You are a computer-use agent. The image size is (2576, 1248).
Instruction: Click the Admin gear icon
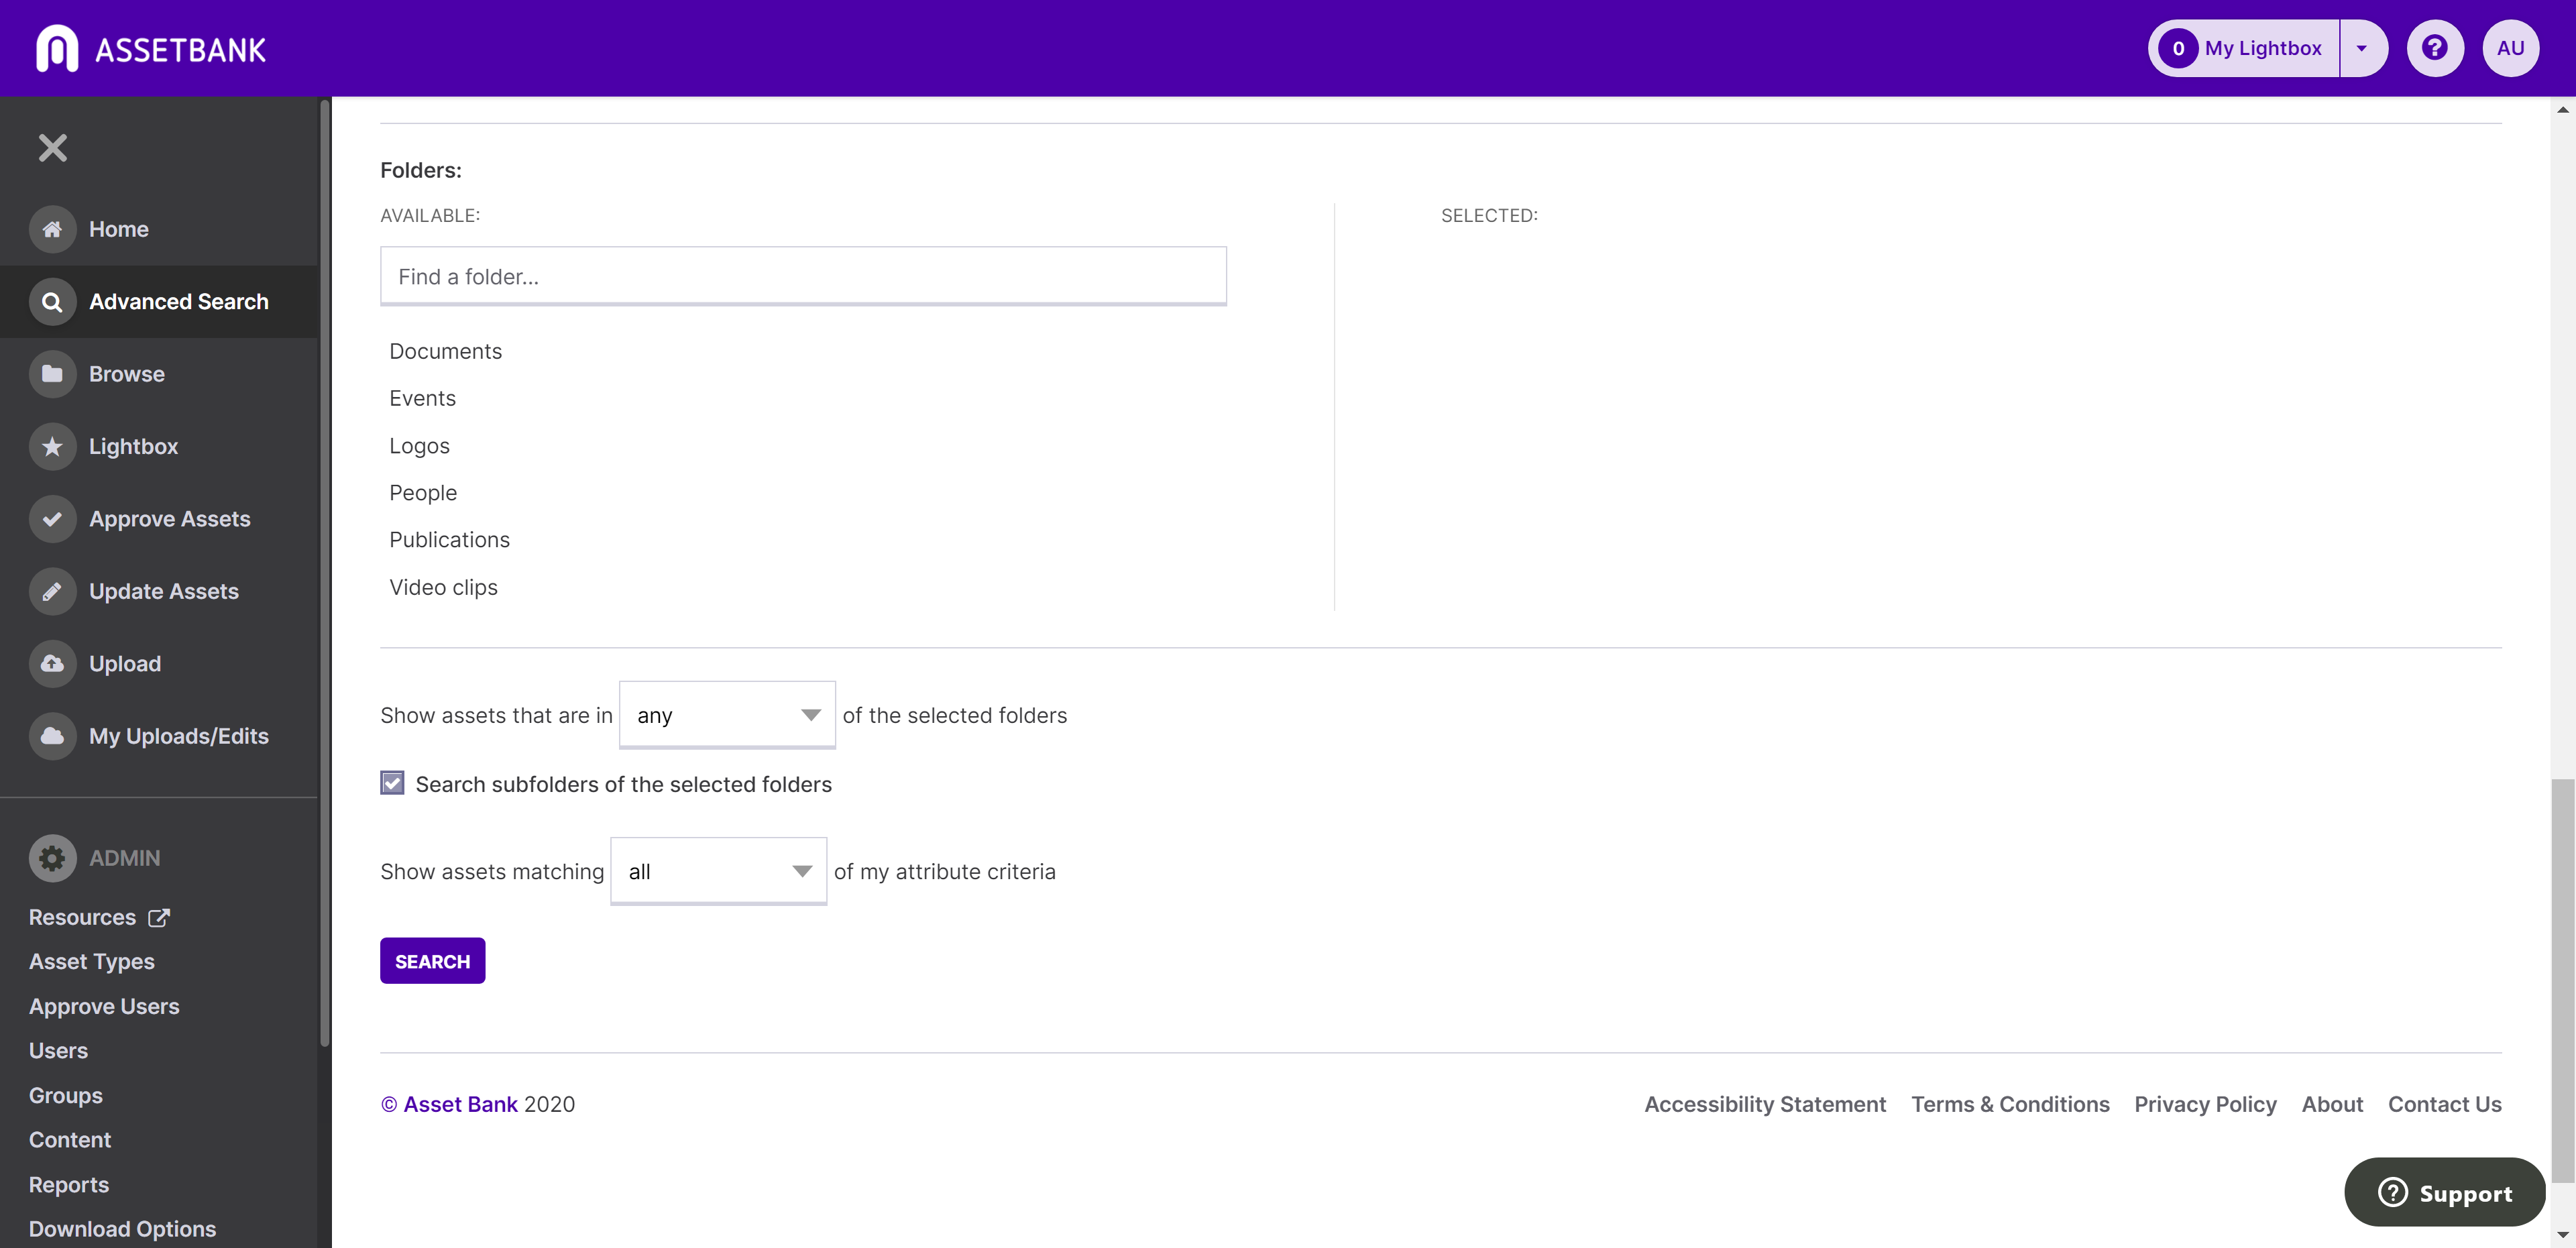pyautogui.click(x=53, y=858)
